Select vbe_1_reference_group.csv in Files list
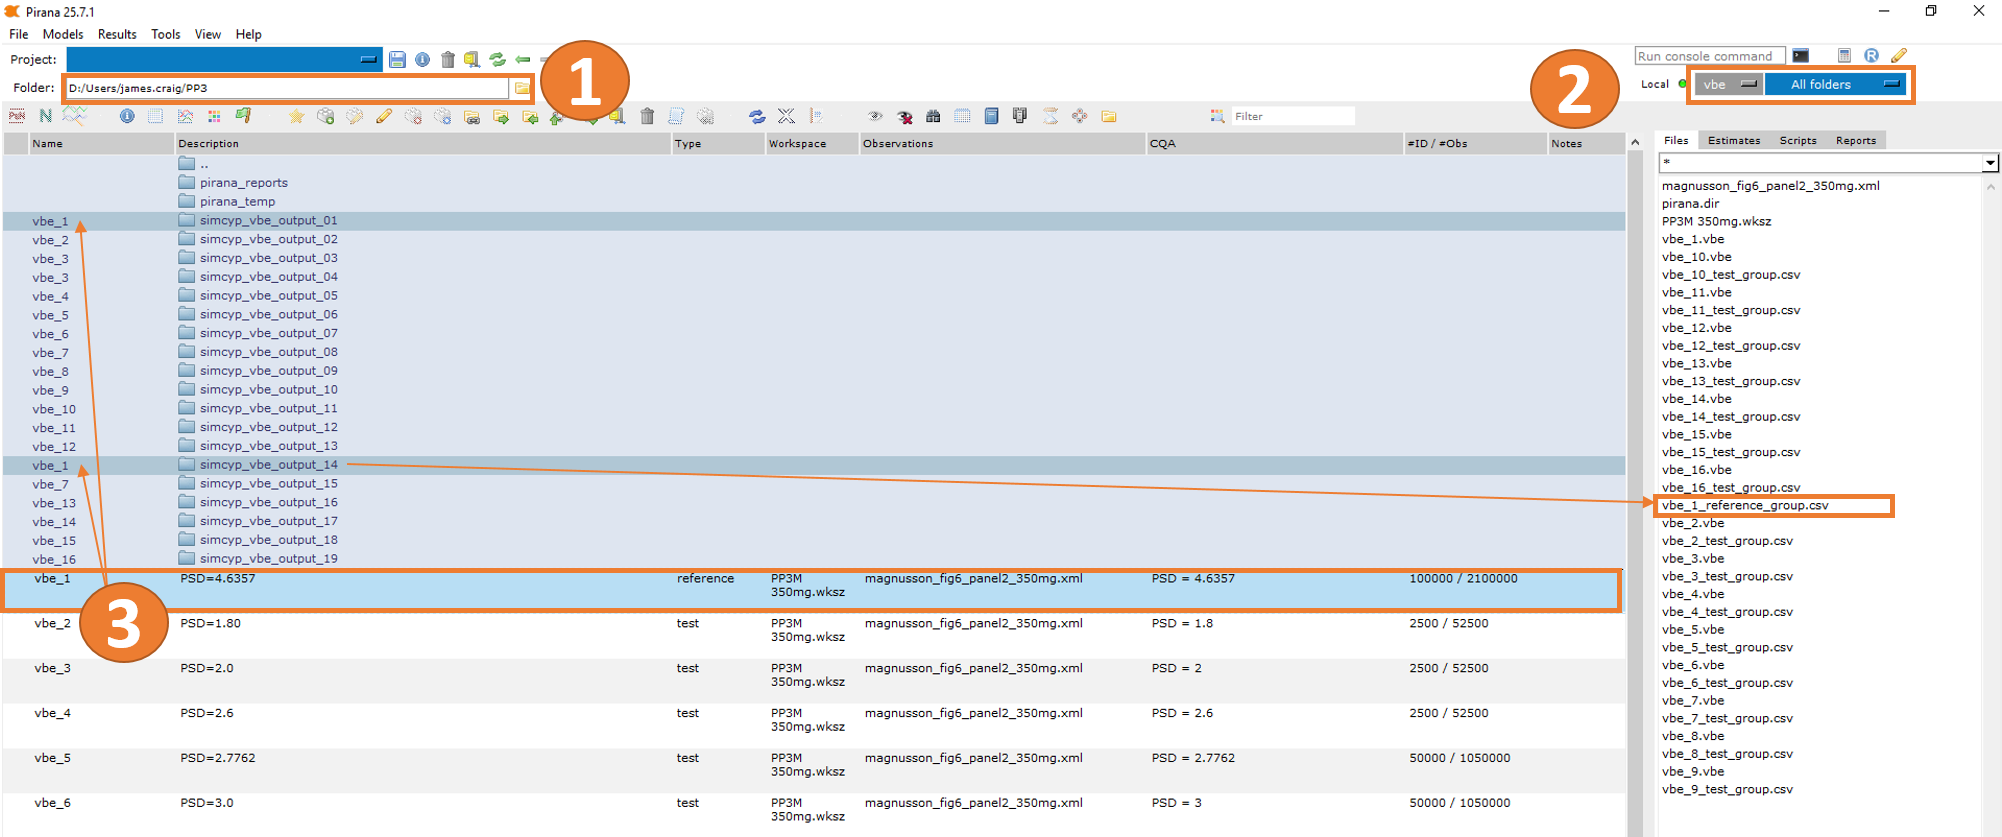The width and height of the screenshot is (2002, 837). [1744, 506]
